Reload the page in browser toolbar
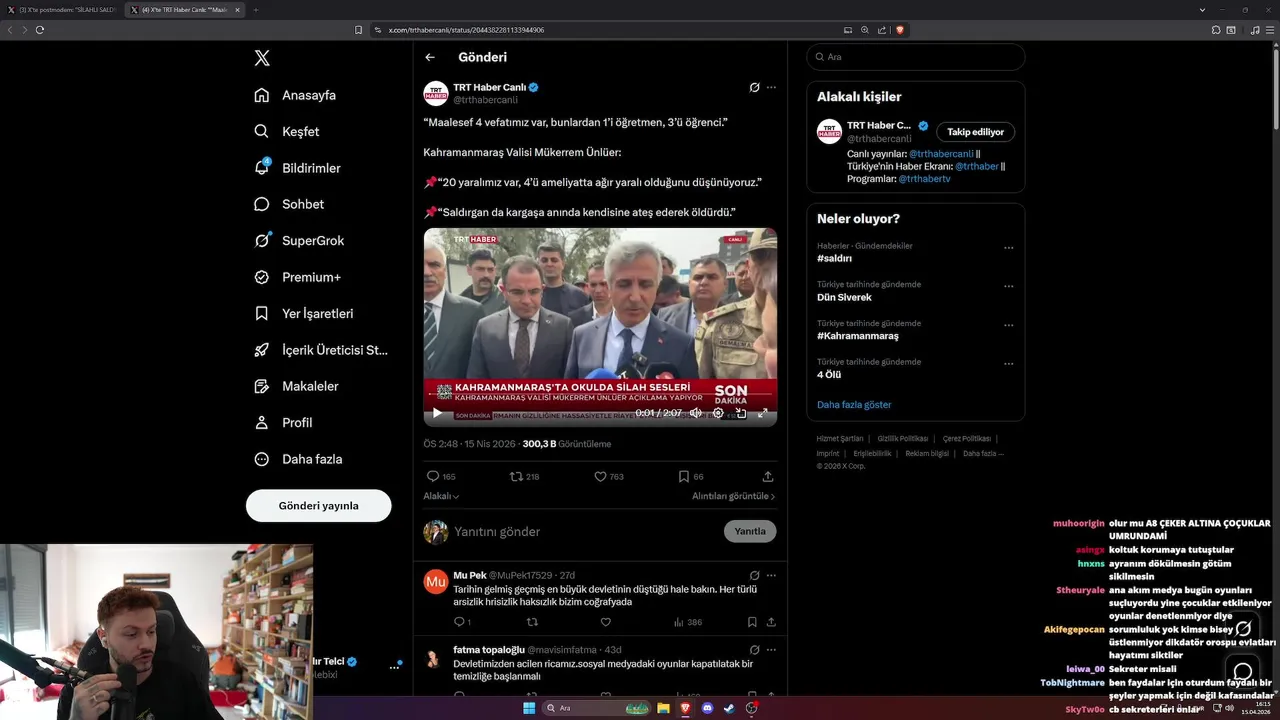This screenshot has width=1280, height=720. (x=40, y=30)
